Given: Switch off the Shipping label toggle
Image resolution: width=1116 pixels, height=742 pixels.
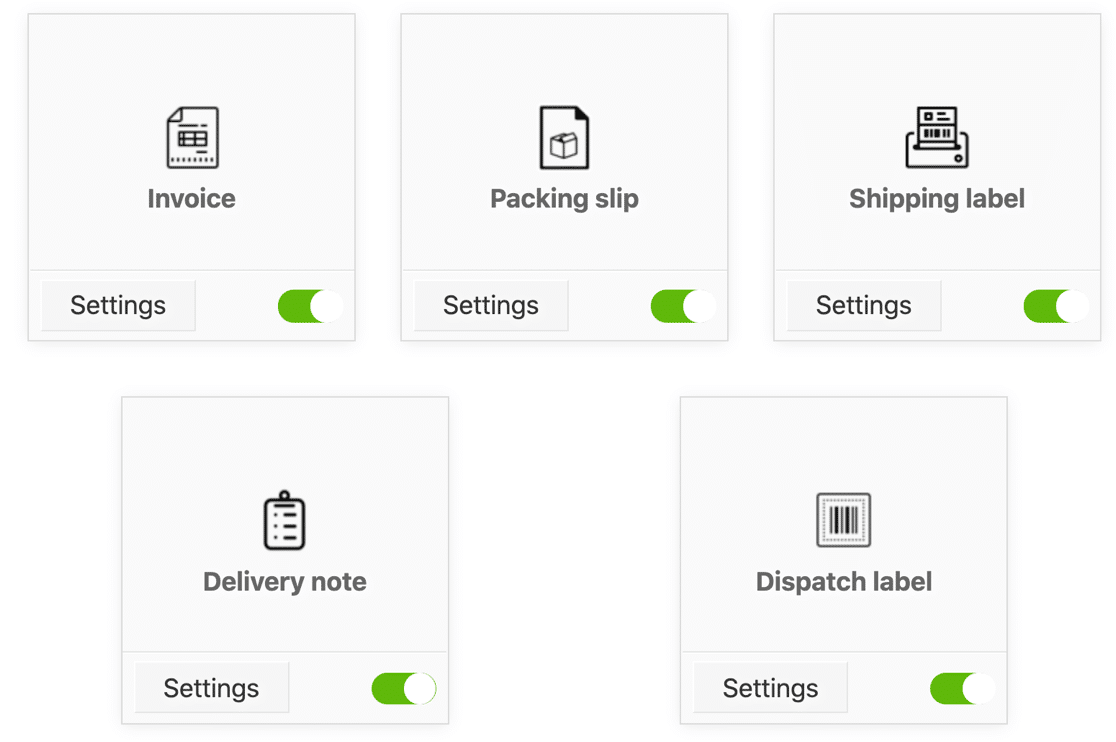Looking at the screenshot, I should coord(1056,306).
